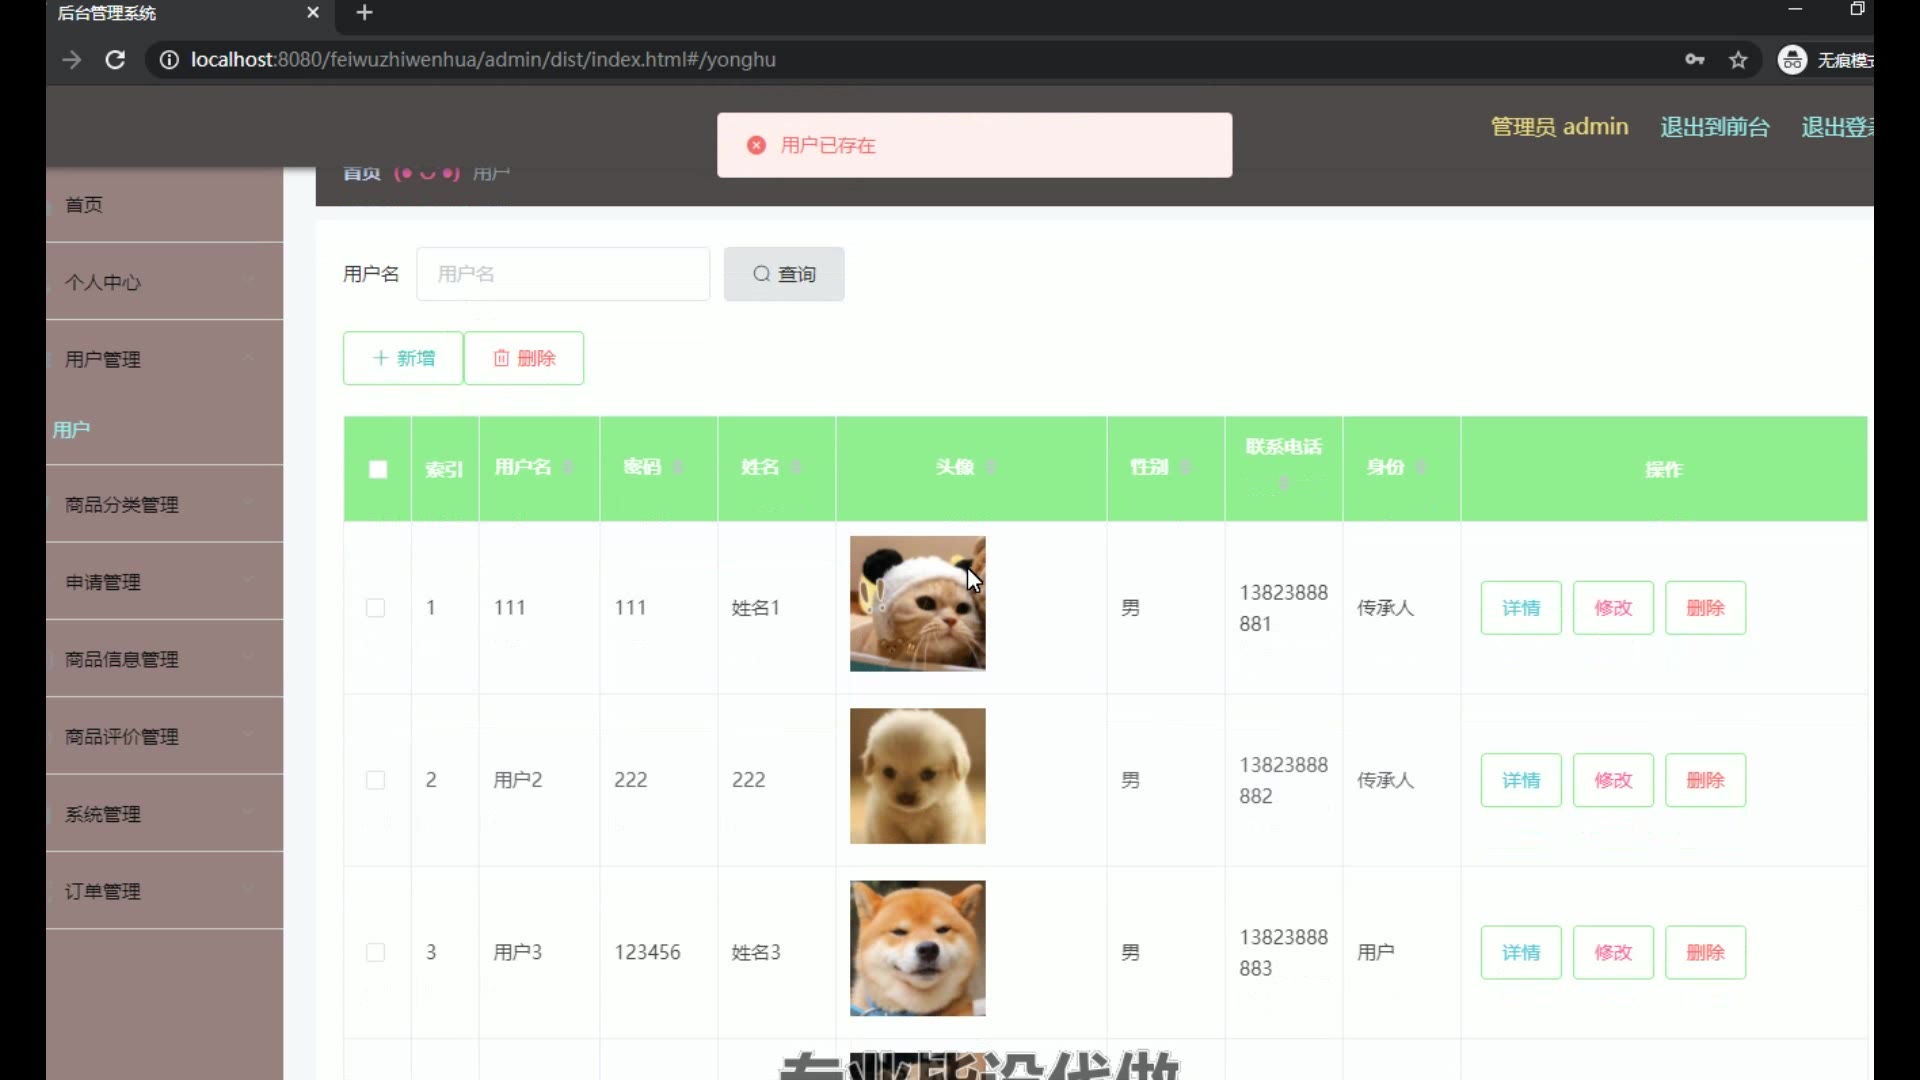Select the 用户 submenu item

coord(72,430)
